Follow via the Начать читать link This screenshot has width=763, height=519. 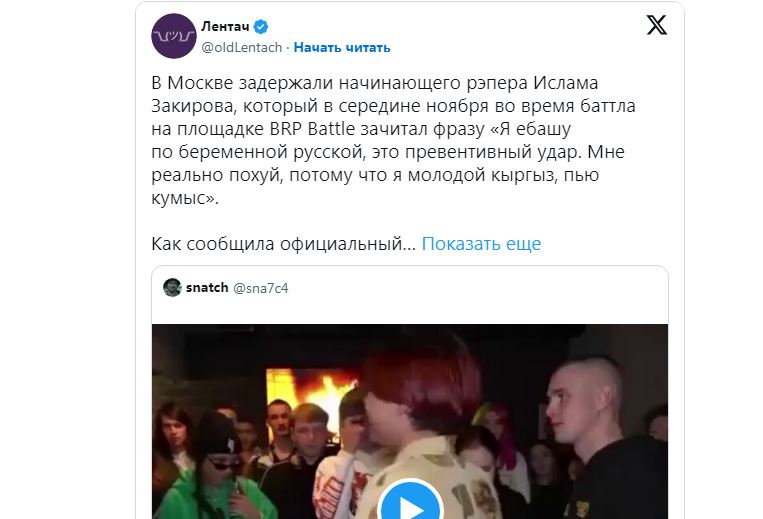coord(342,47)
